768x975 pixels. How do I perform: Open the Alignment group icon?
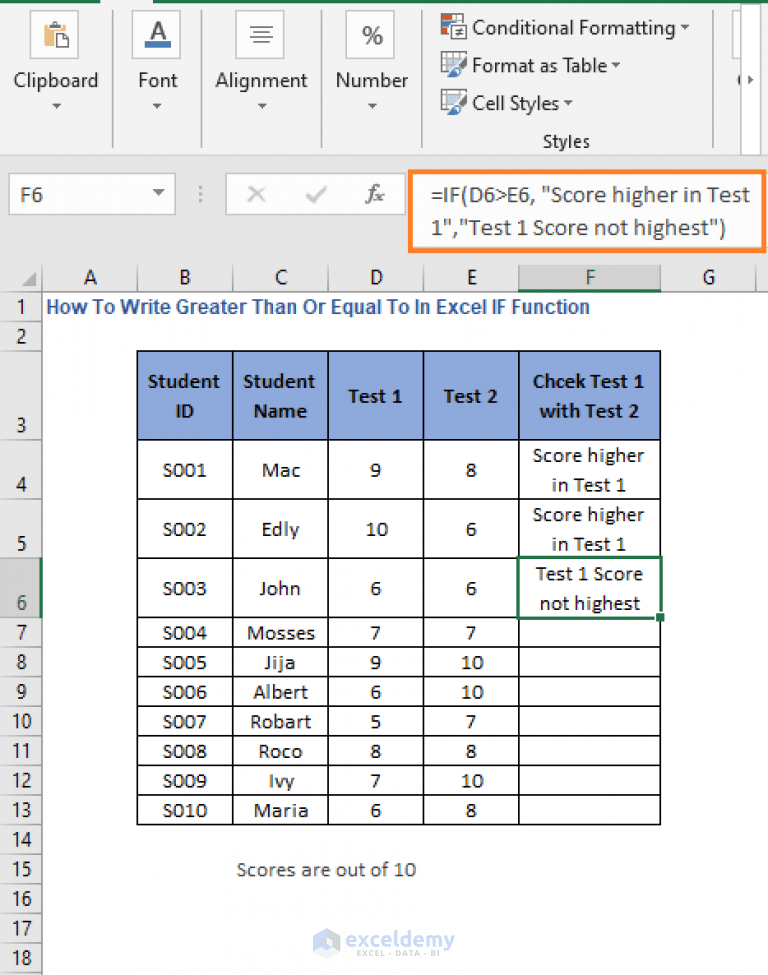click(261, 35)
